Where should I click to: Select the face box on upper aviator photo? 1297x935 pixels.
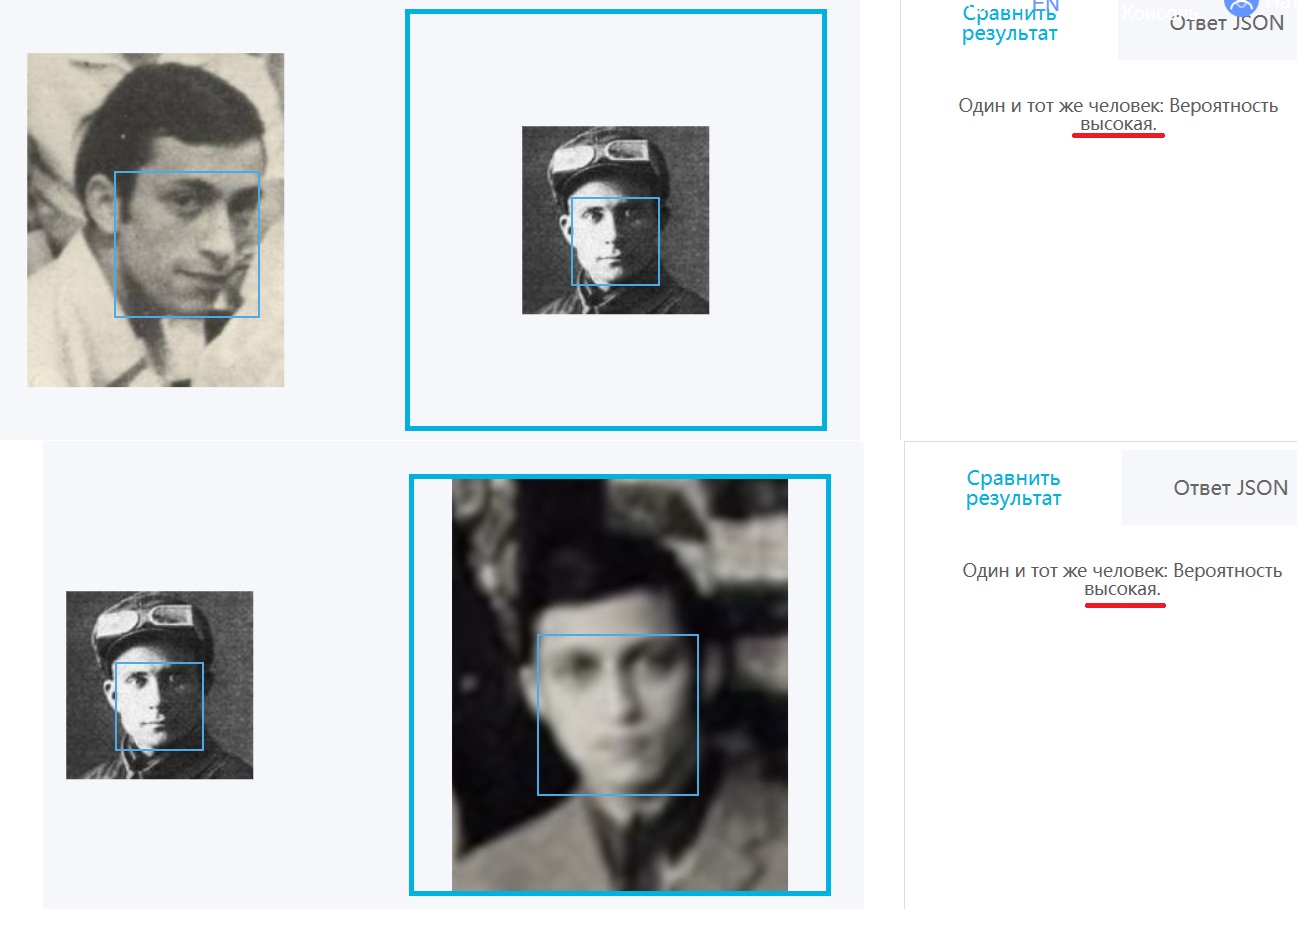click(614, 241)
